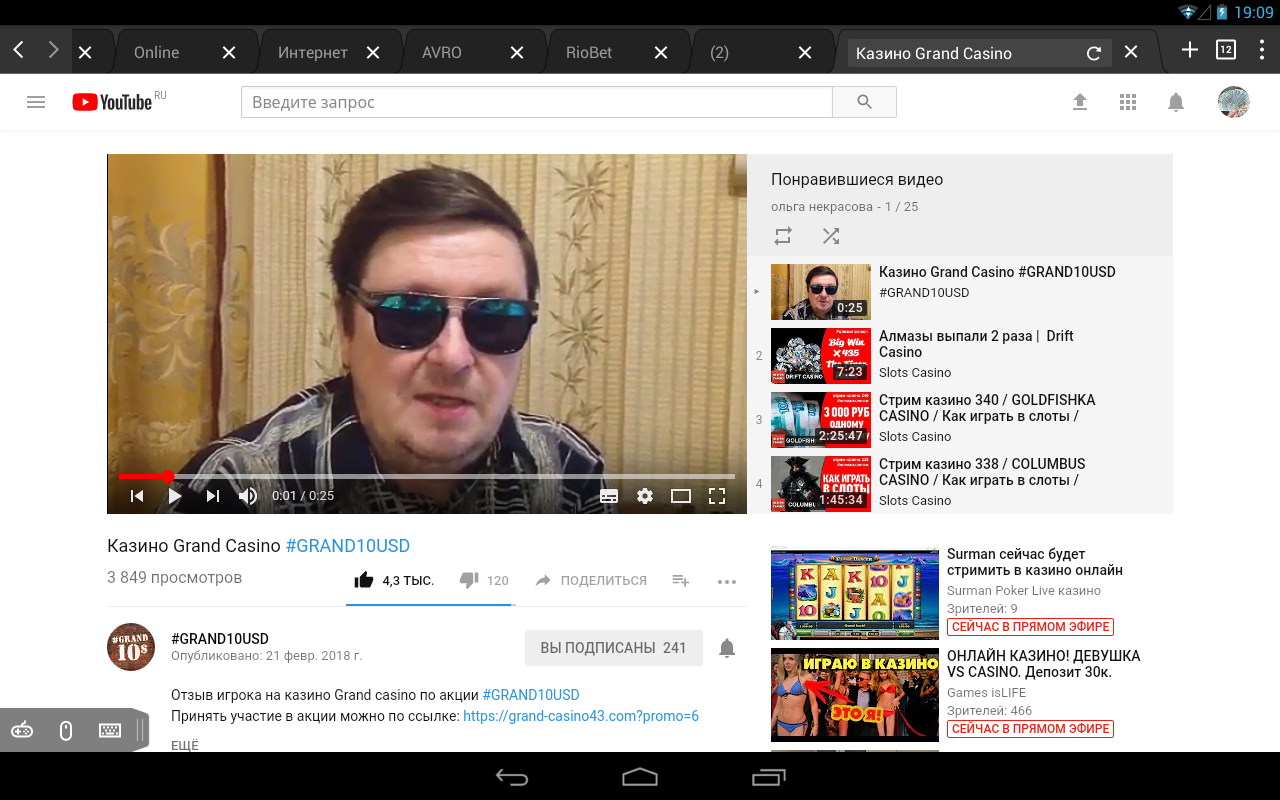Click the search magnifier button
1280x800 pixels.
[x=864, y=102]
